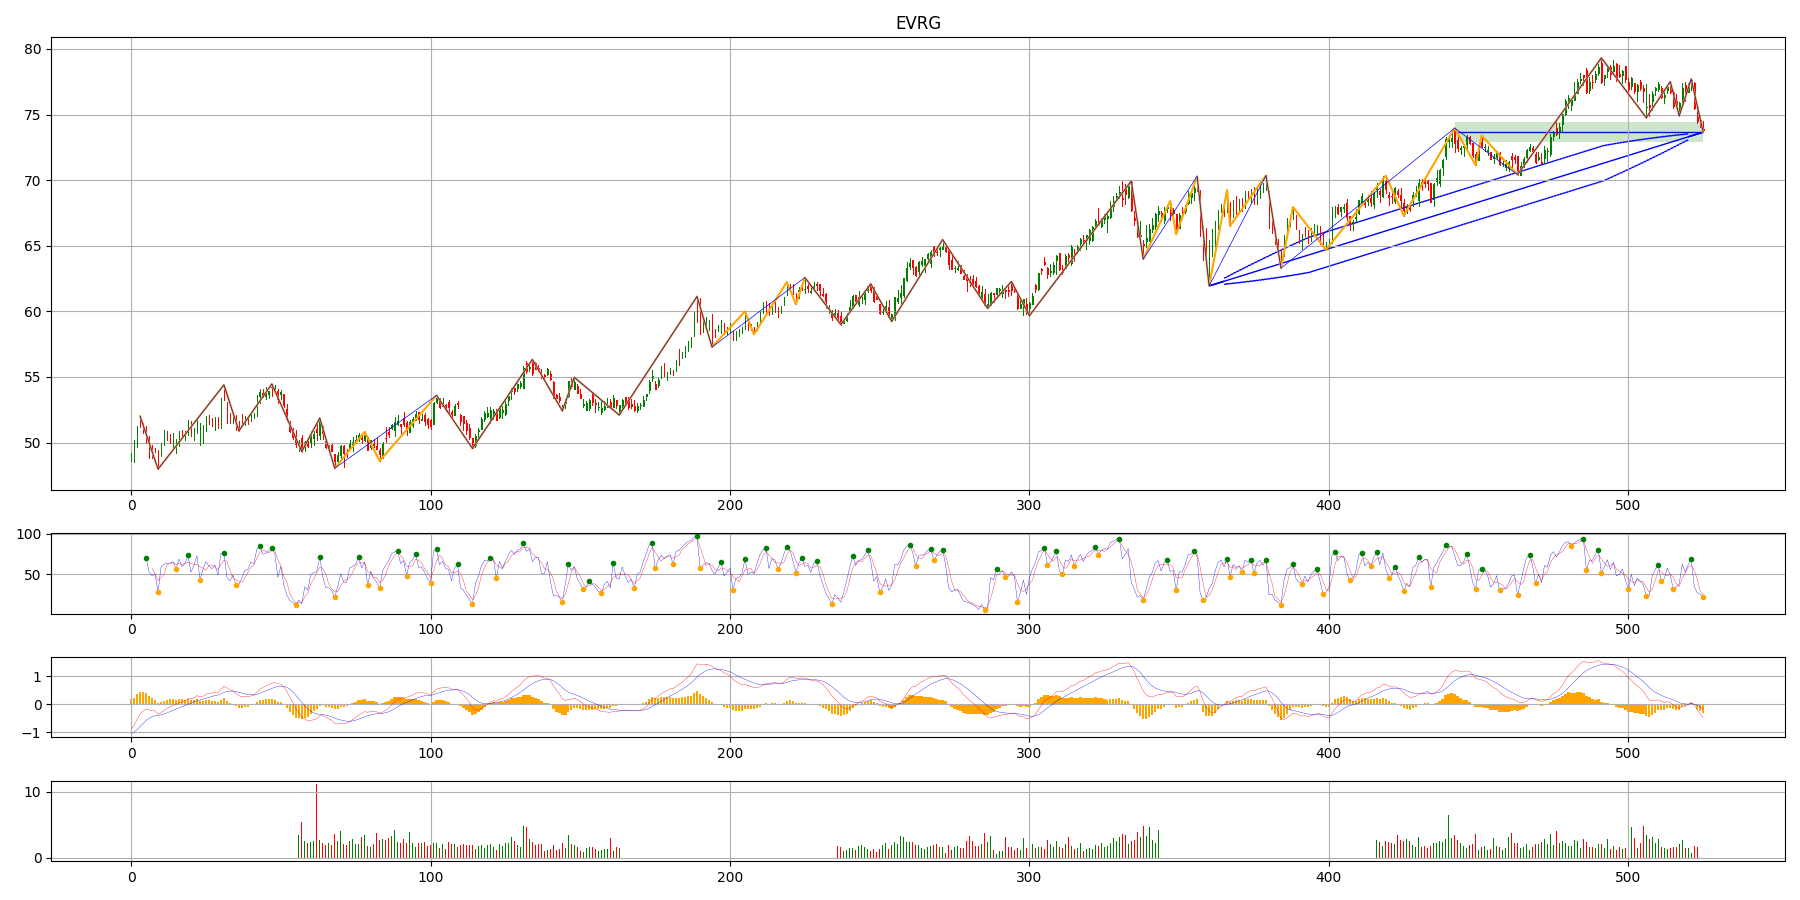Click the highest price peak near 79
Viewport: 1800px width, 900px height.
click(x=1601, y=59)
